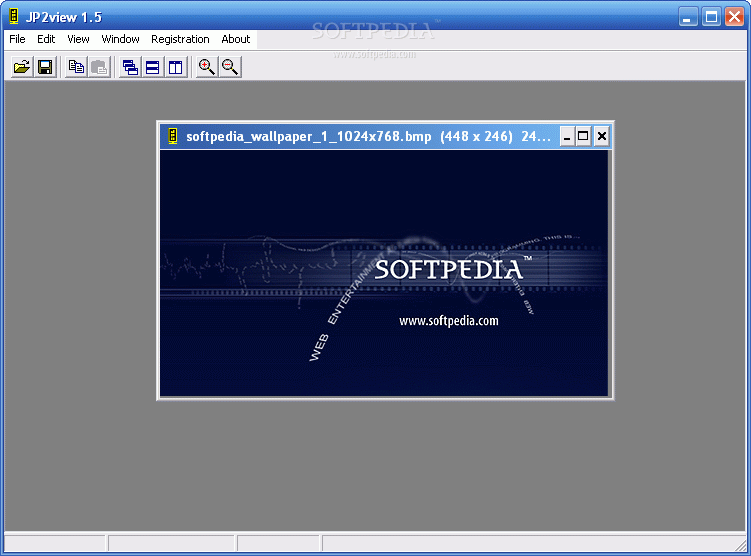Click the status bar resize grip

tap(740, 545)
